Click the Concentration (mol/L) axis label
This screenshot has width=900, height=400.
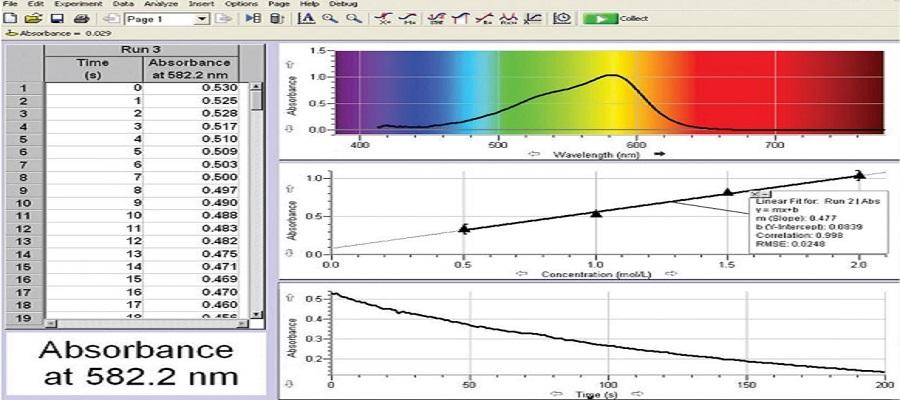point(597,273)
